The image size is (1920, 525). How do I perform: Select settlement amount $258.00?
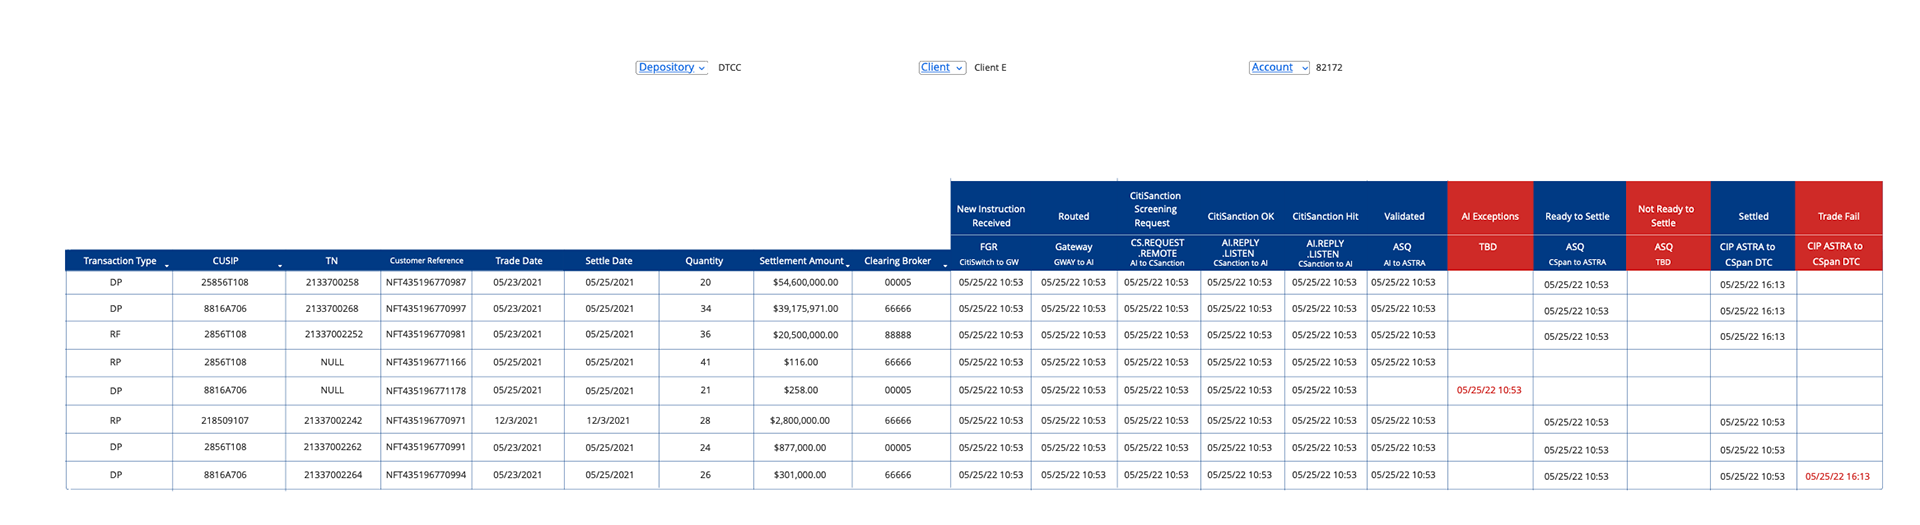801,391
